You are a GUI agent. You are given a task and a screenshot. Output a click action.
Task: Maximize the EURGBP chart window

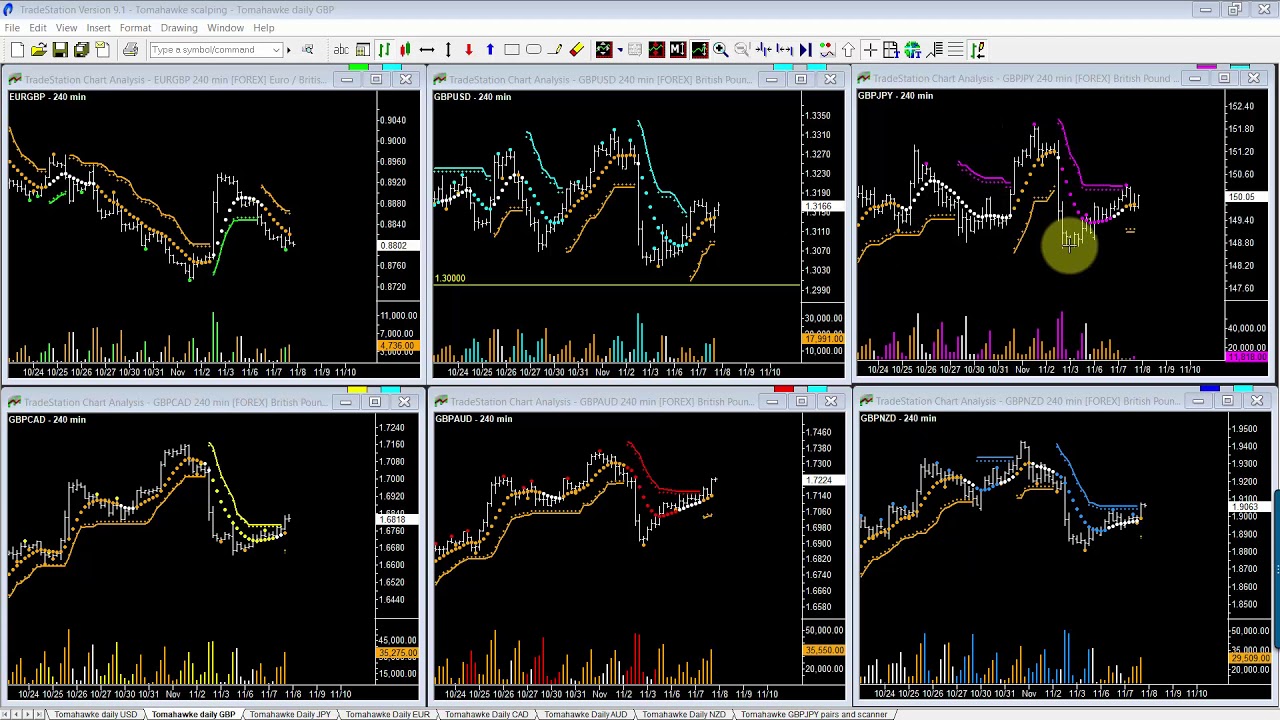(376, 79)
